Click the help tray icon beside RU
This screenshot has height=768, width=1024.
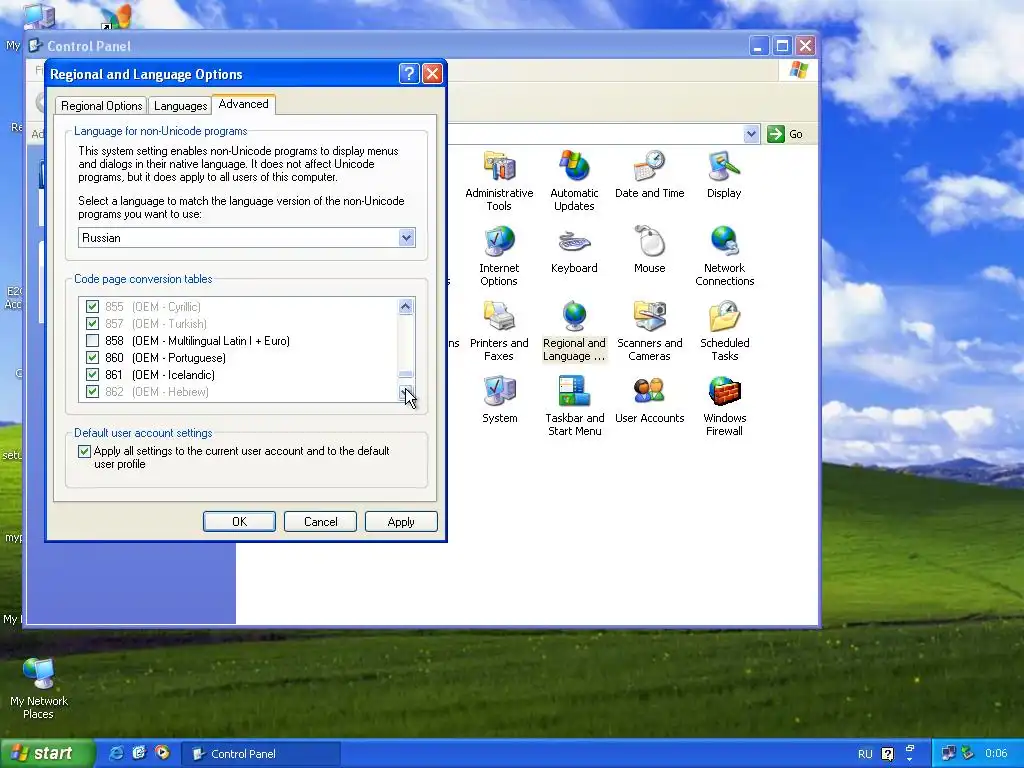(887, 754)
